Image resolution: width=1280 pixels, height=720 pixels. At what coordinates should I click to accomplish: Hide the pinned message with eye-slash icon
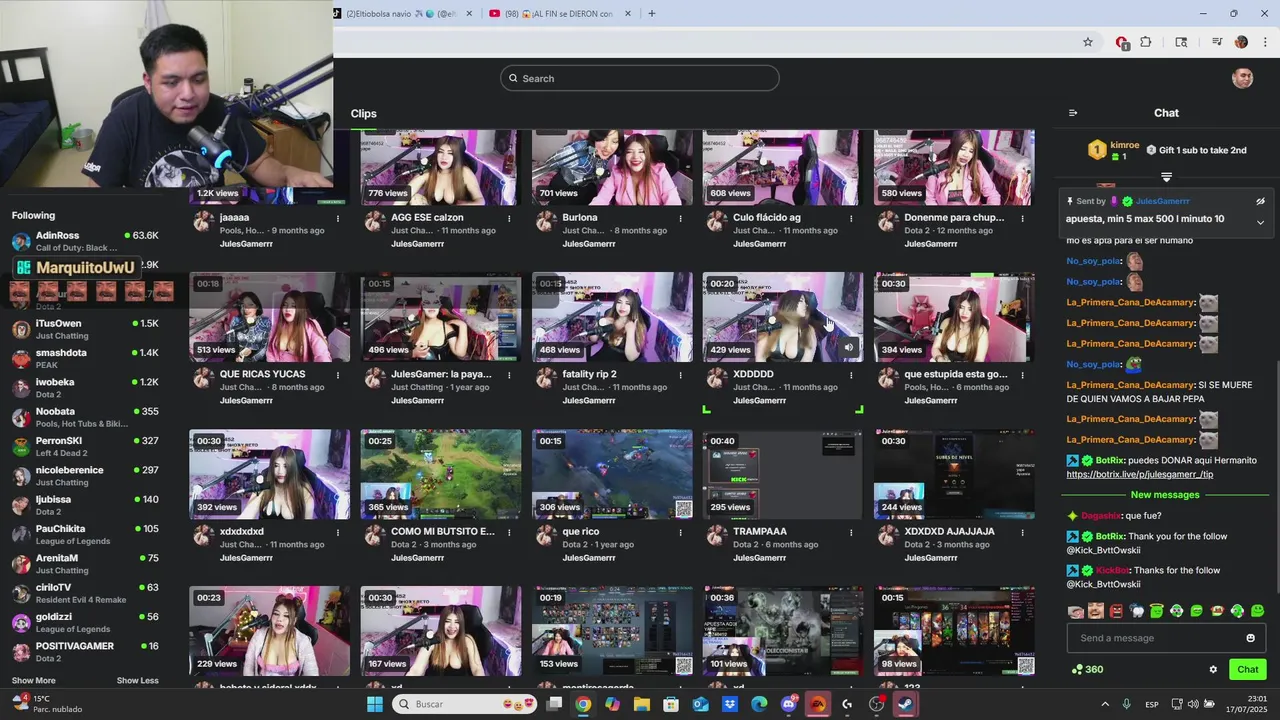point(1260,201)
